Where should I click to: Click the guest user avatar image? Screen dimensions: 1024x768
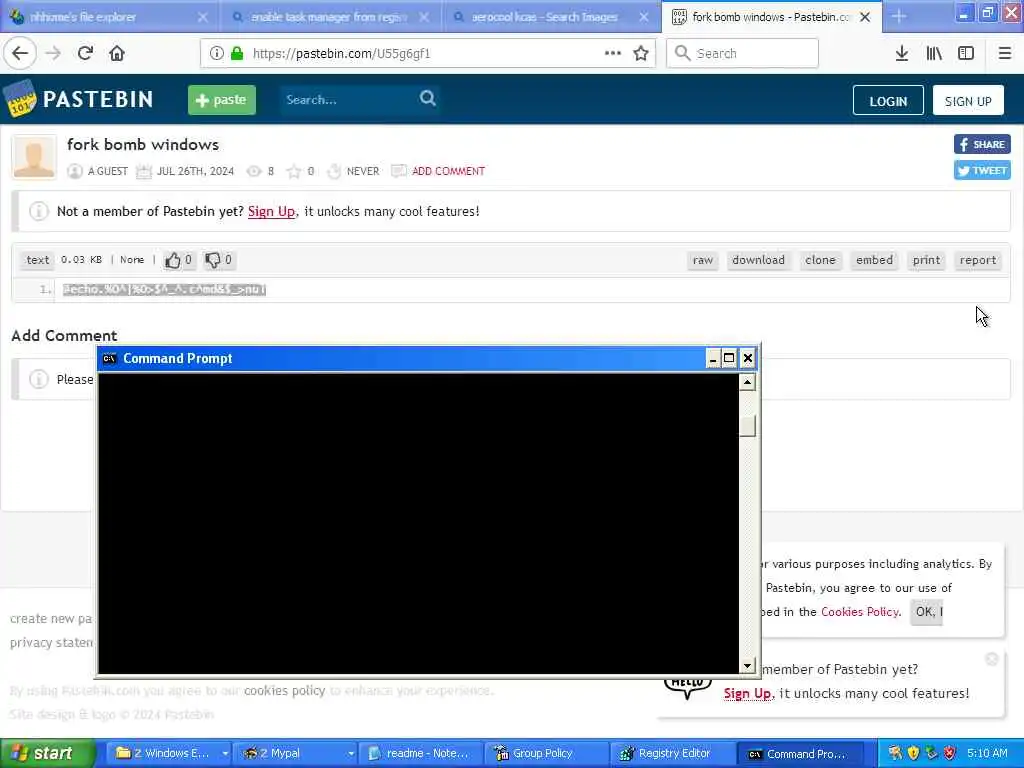34,157
